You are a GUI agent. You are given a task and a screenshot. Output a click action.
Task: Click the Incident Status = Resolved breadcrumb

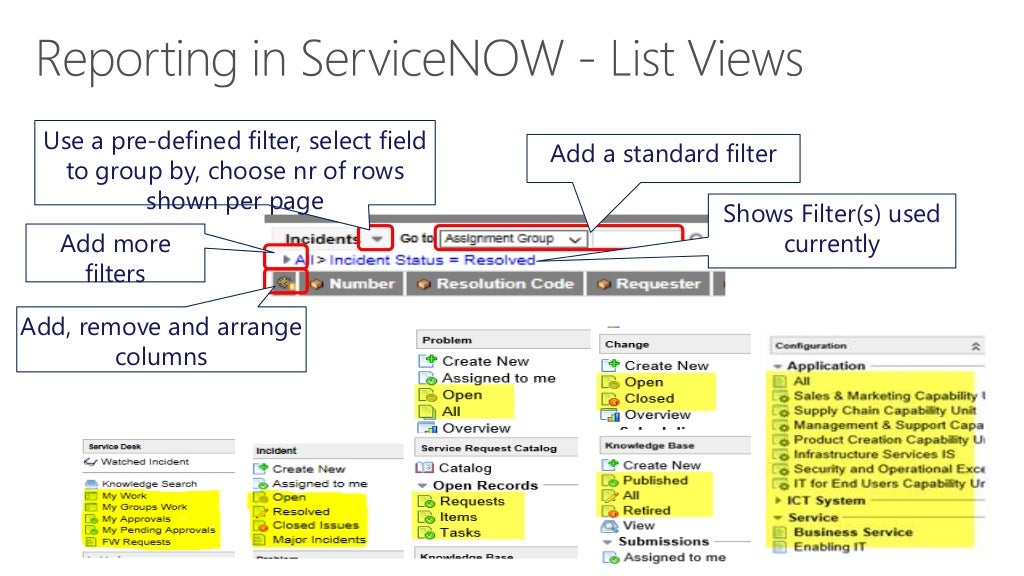click(432, 260)
